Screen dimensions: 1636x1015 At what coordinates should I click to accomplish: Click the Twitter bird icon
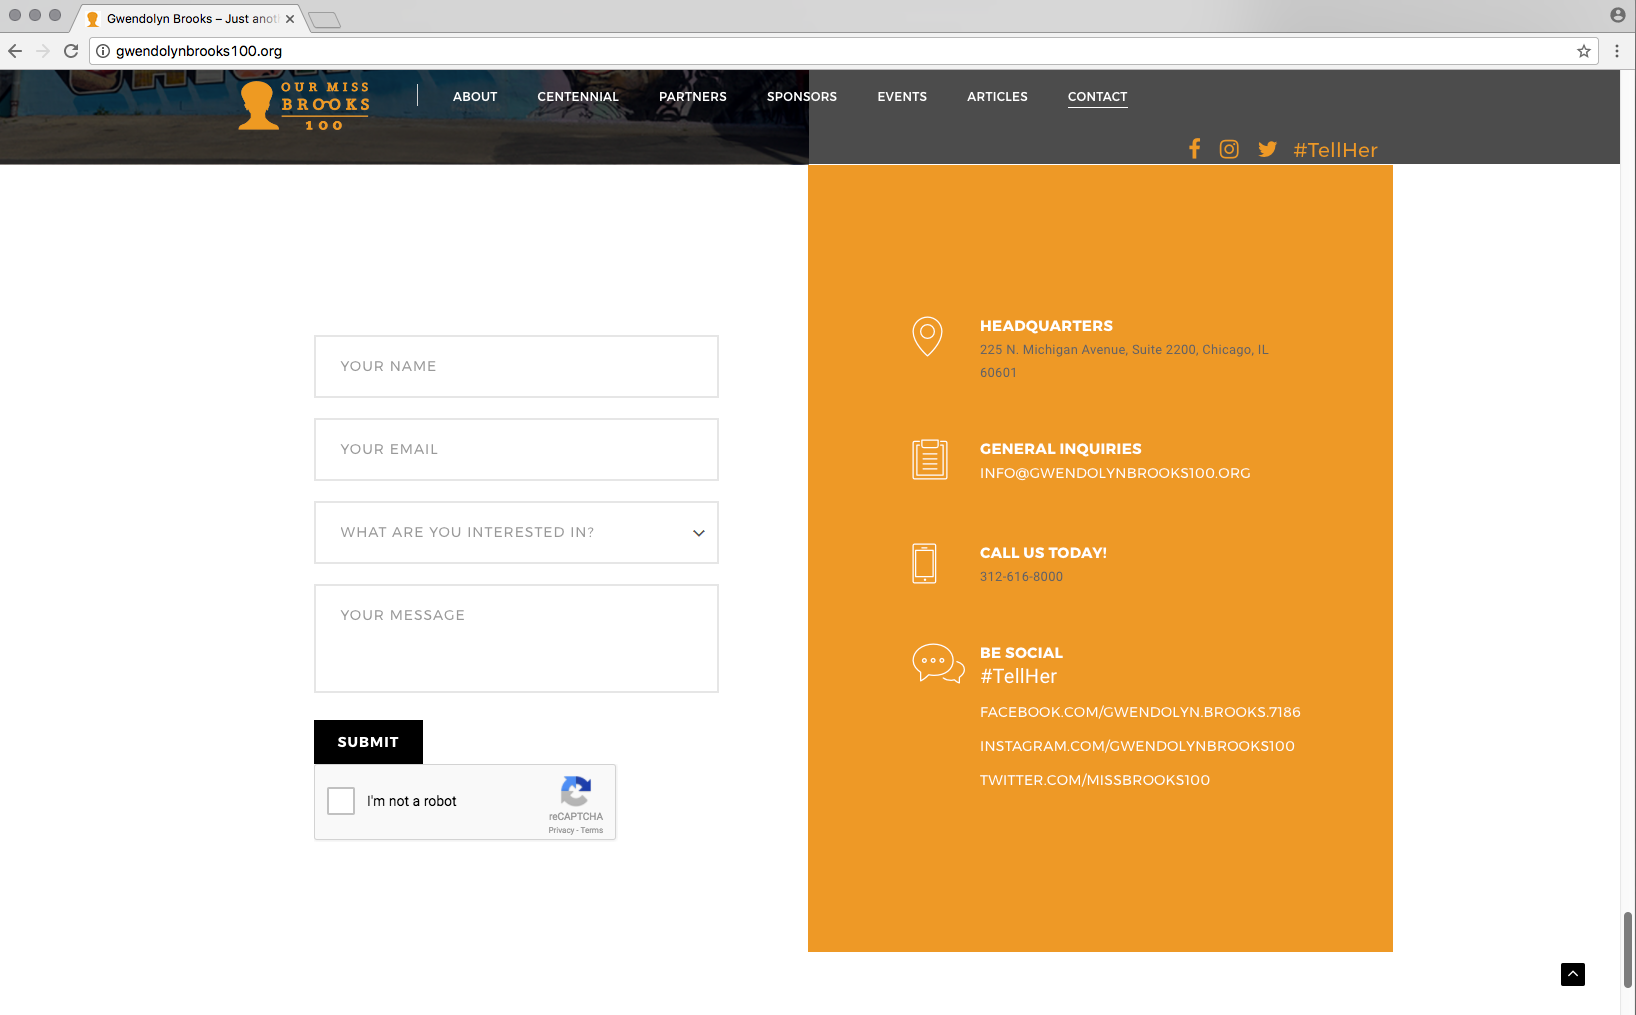[1267, 149]
